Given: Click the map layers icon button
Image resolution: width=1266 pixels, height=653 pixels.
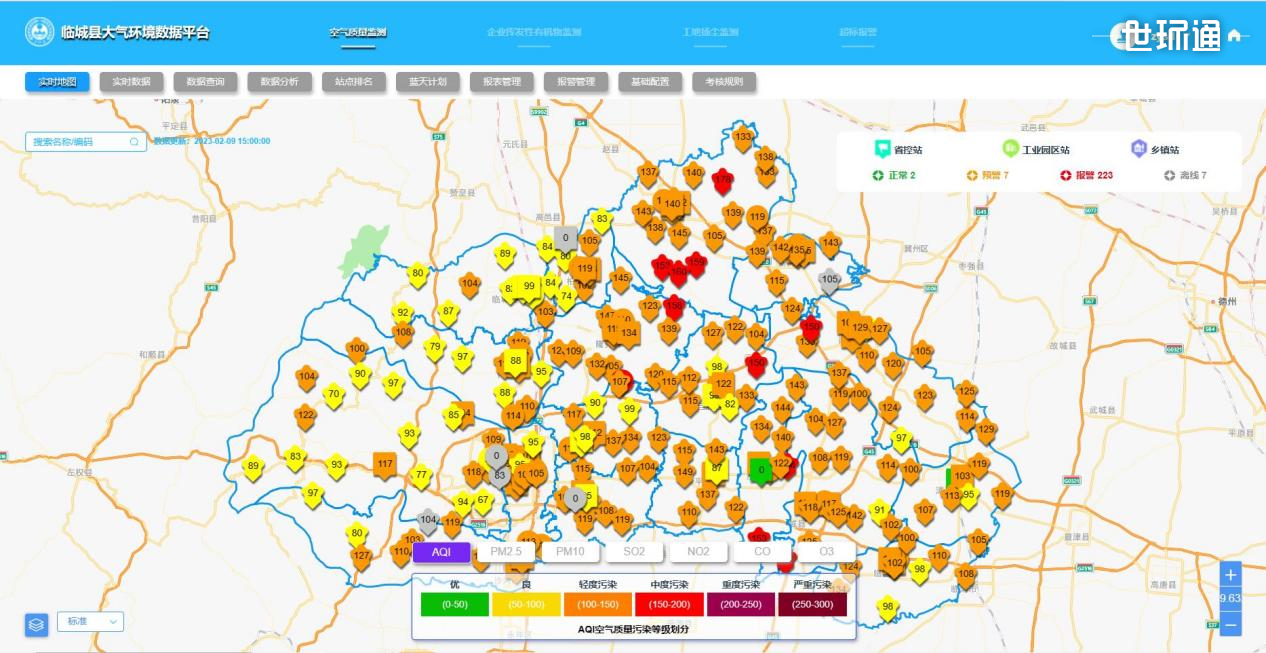Looking at the screenshot, I should click(36, 625).
